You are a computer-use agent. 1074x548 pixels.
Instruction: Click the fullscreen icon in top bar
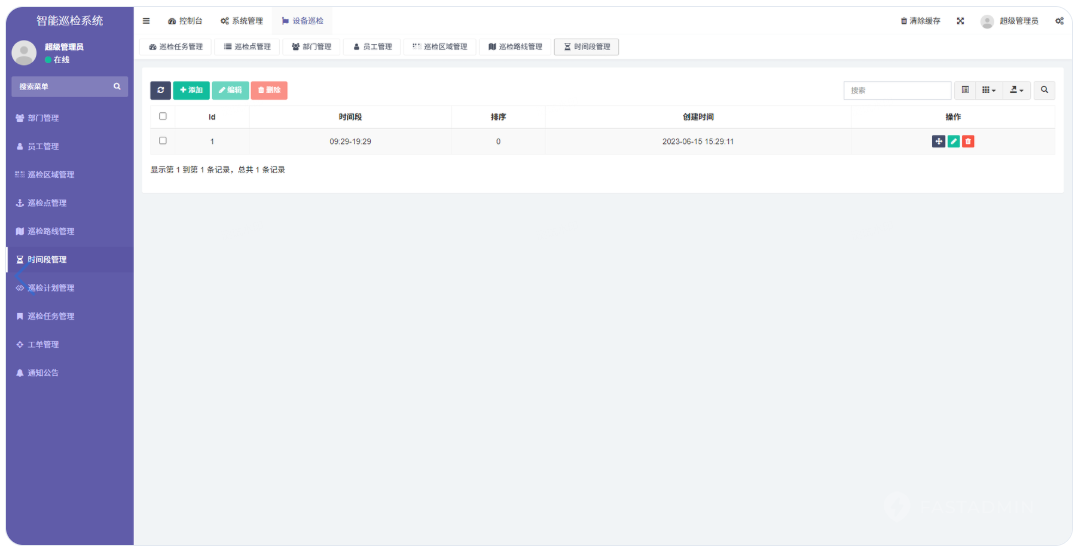point(960,21)
